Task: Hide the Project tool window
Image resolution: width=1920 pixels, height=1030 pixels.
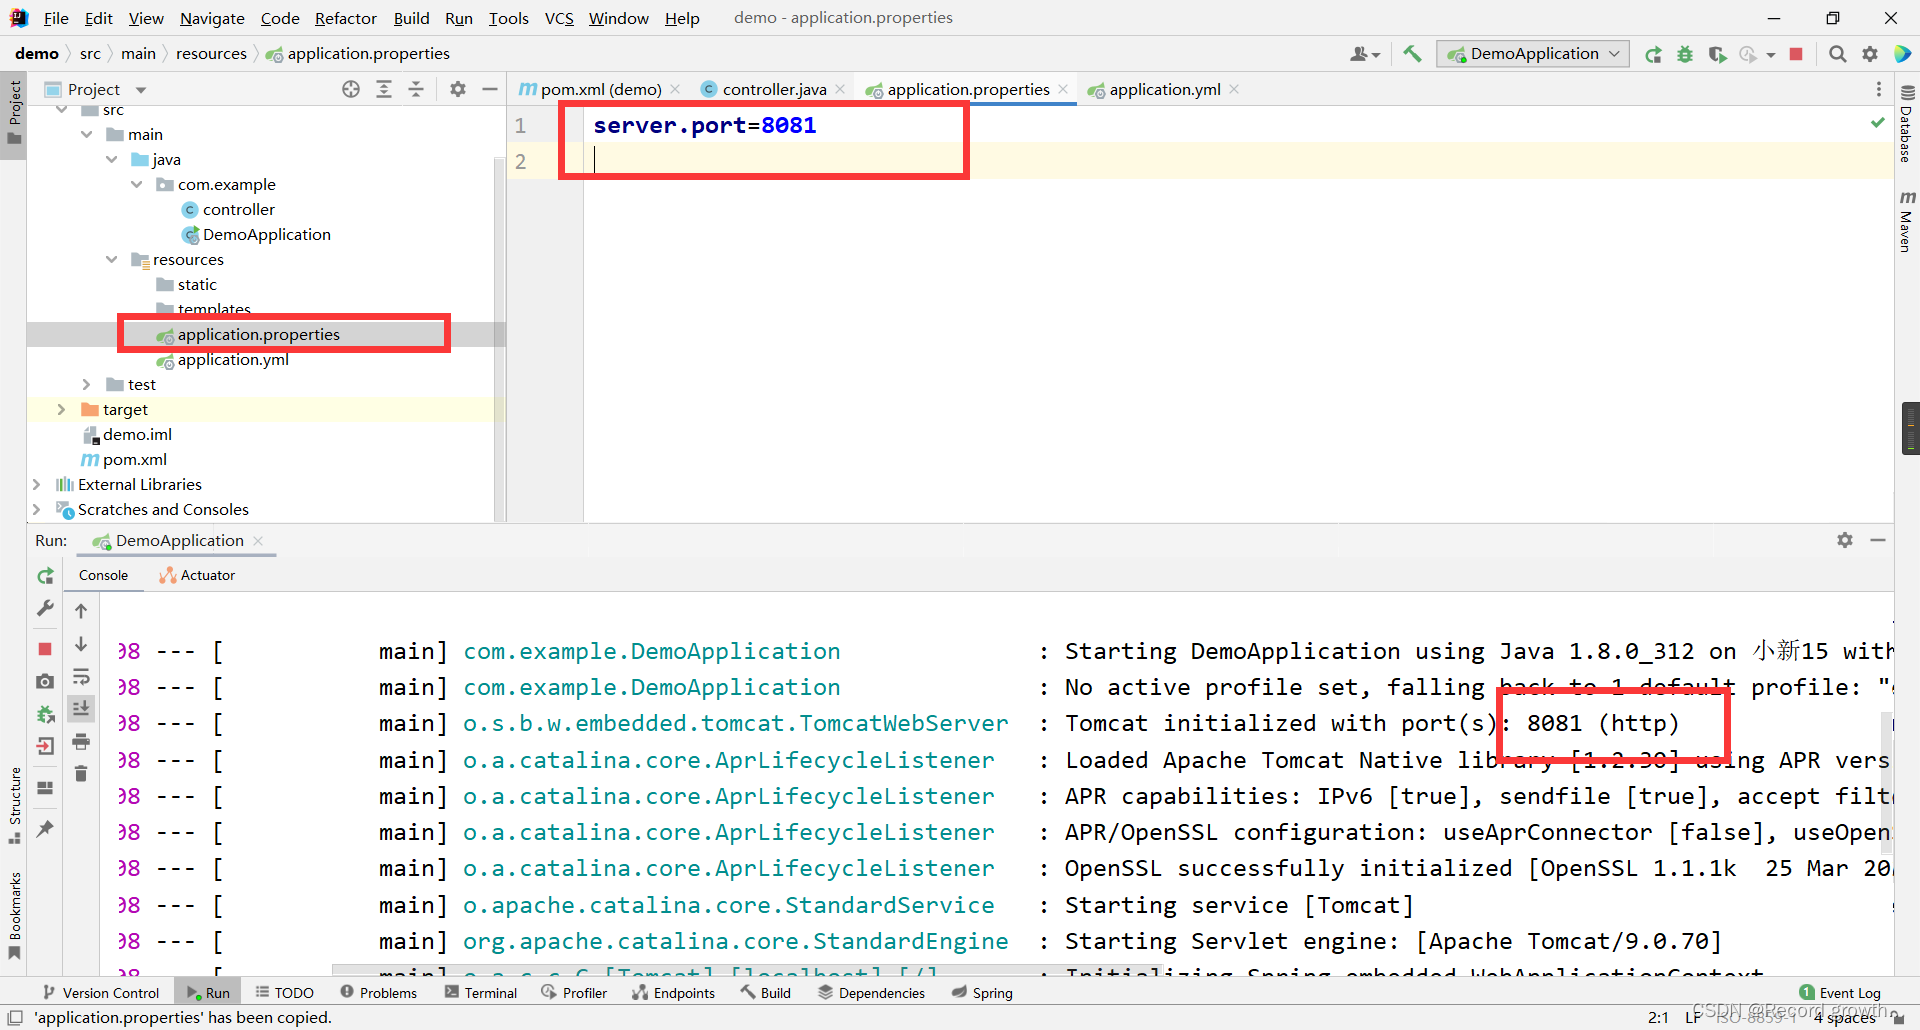Action: click(490, 89)
